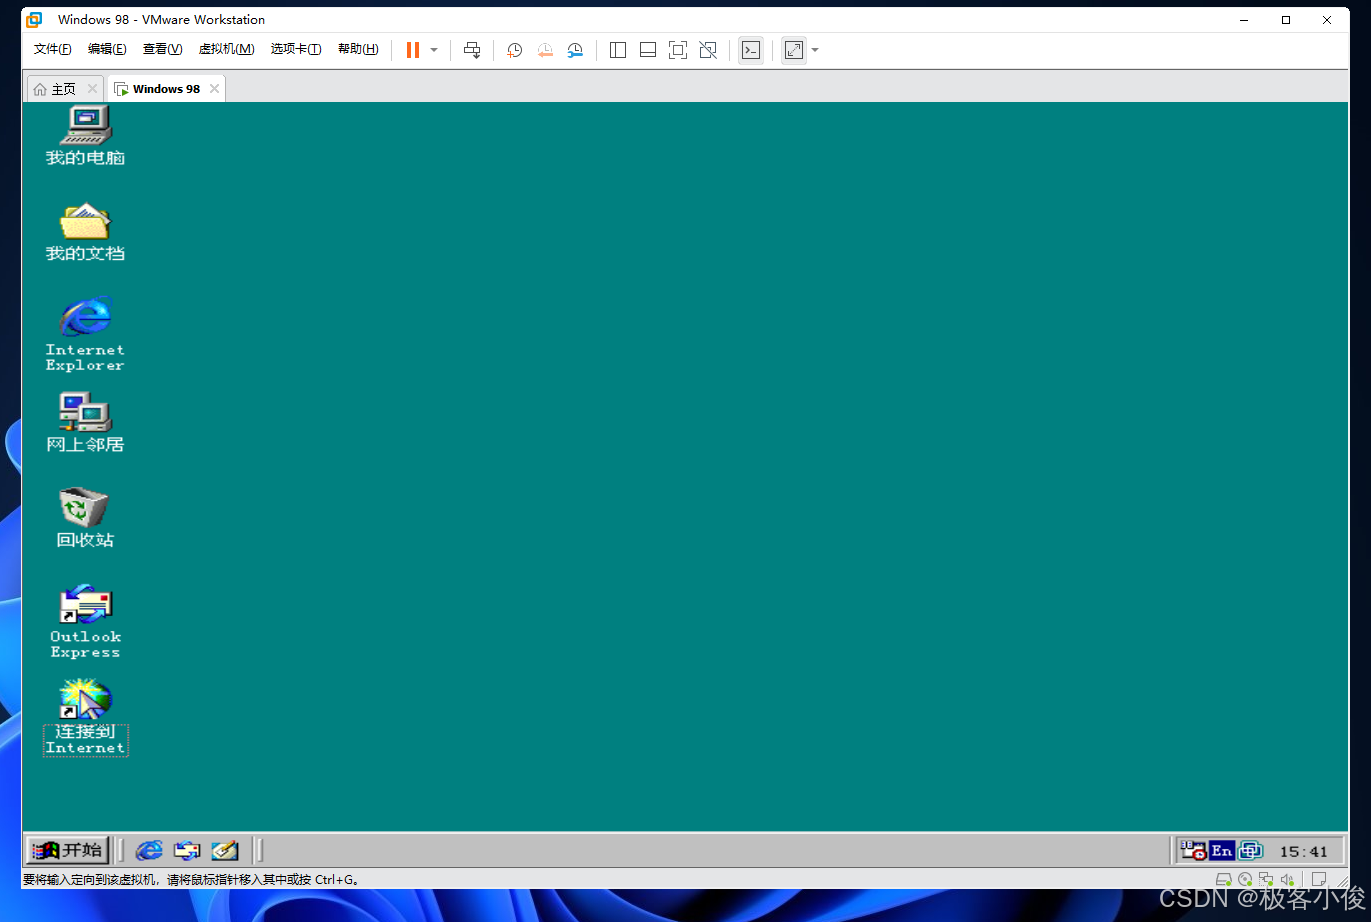Launch Internet Explorer from quick launch
The width and height of the screenshot is (1371, 922).
point(149,850)
